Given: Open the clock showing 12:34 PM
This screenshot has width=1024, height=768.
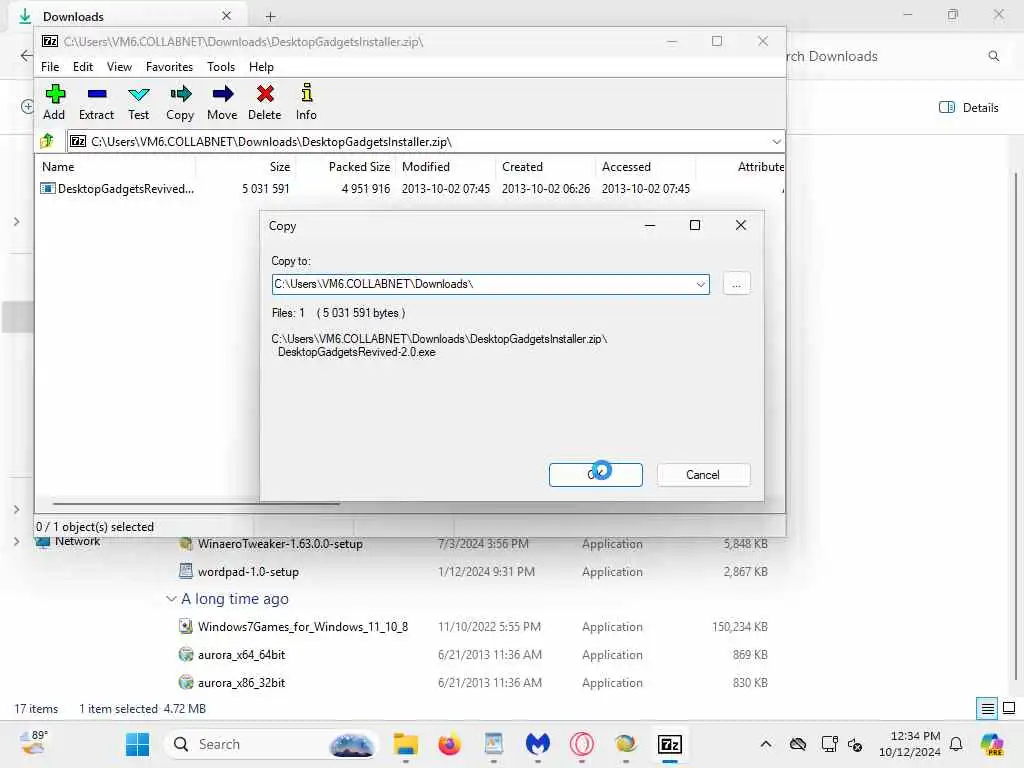Looking at the screenshot, I should 910,744.
